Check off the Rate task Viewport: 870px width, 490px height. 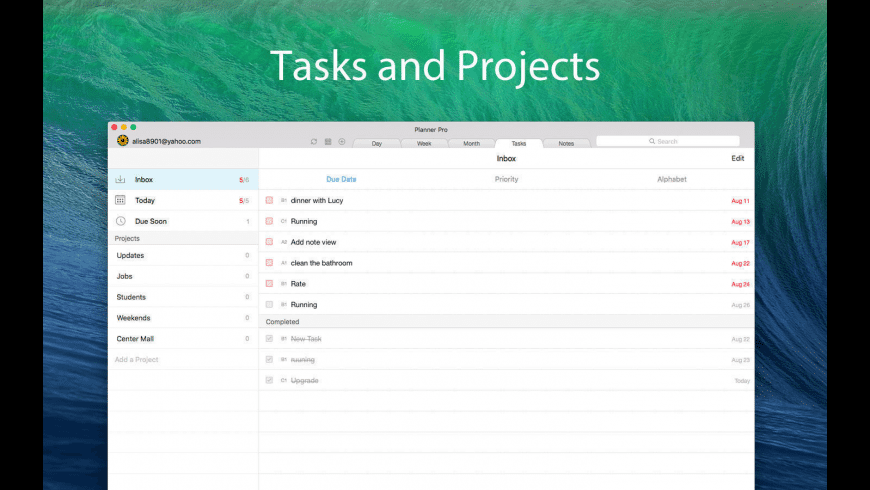[x=269, y=284]
